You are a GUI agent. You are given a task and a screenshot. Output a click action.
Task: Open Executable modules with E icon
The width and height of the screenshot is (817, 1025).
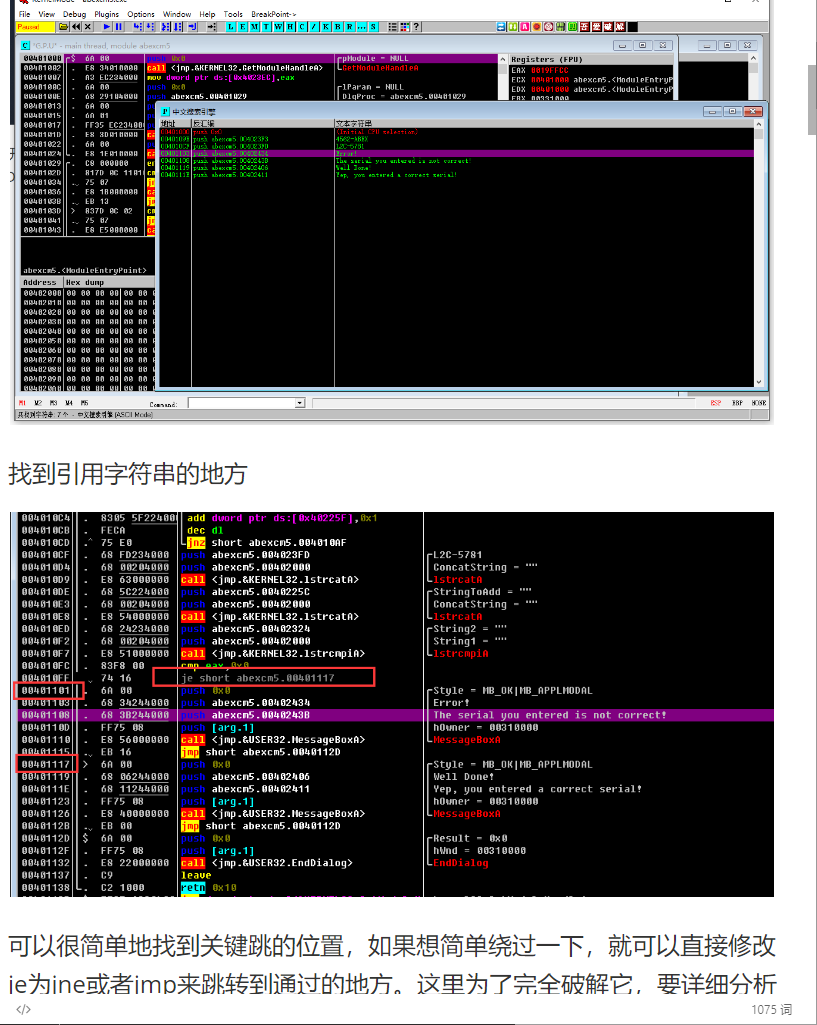(x=241, y=26)
